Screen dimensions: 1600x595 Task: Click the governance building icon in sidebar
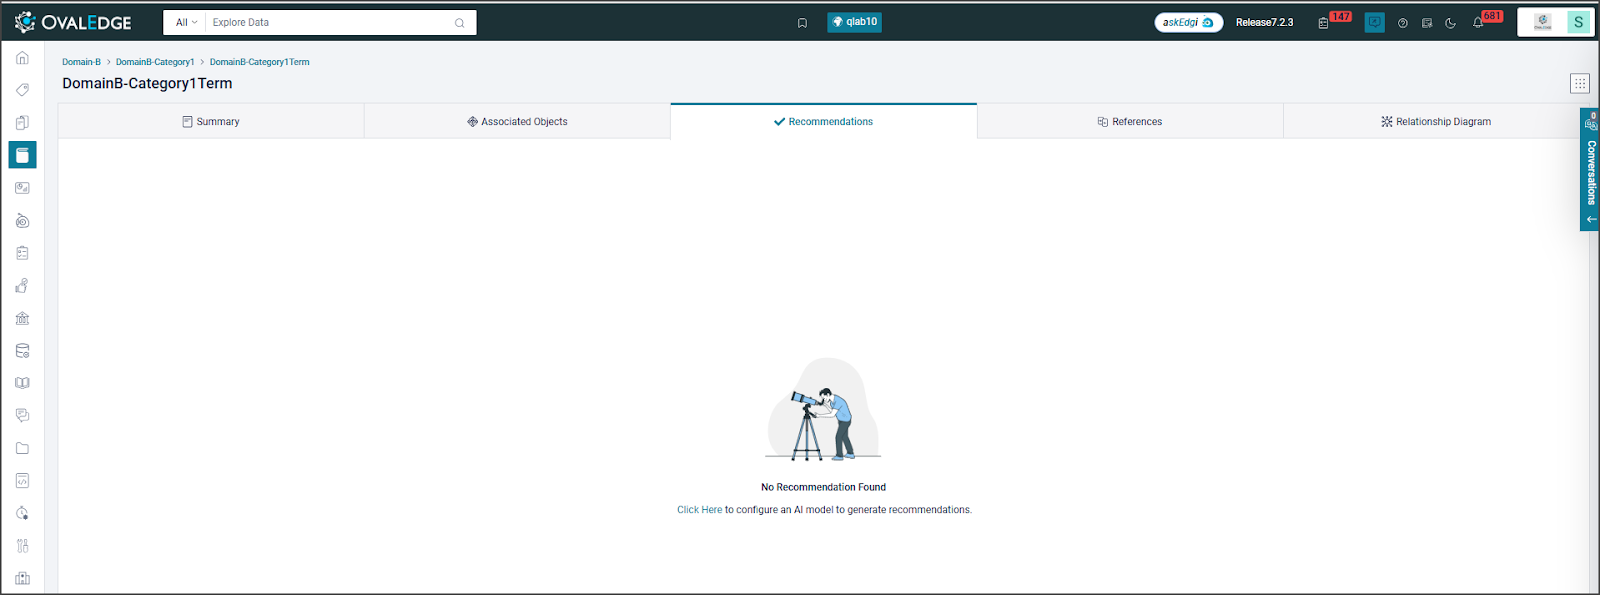coord(22,319)
